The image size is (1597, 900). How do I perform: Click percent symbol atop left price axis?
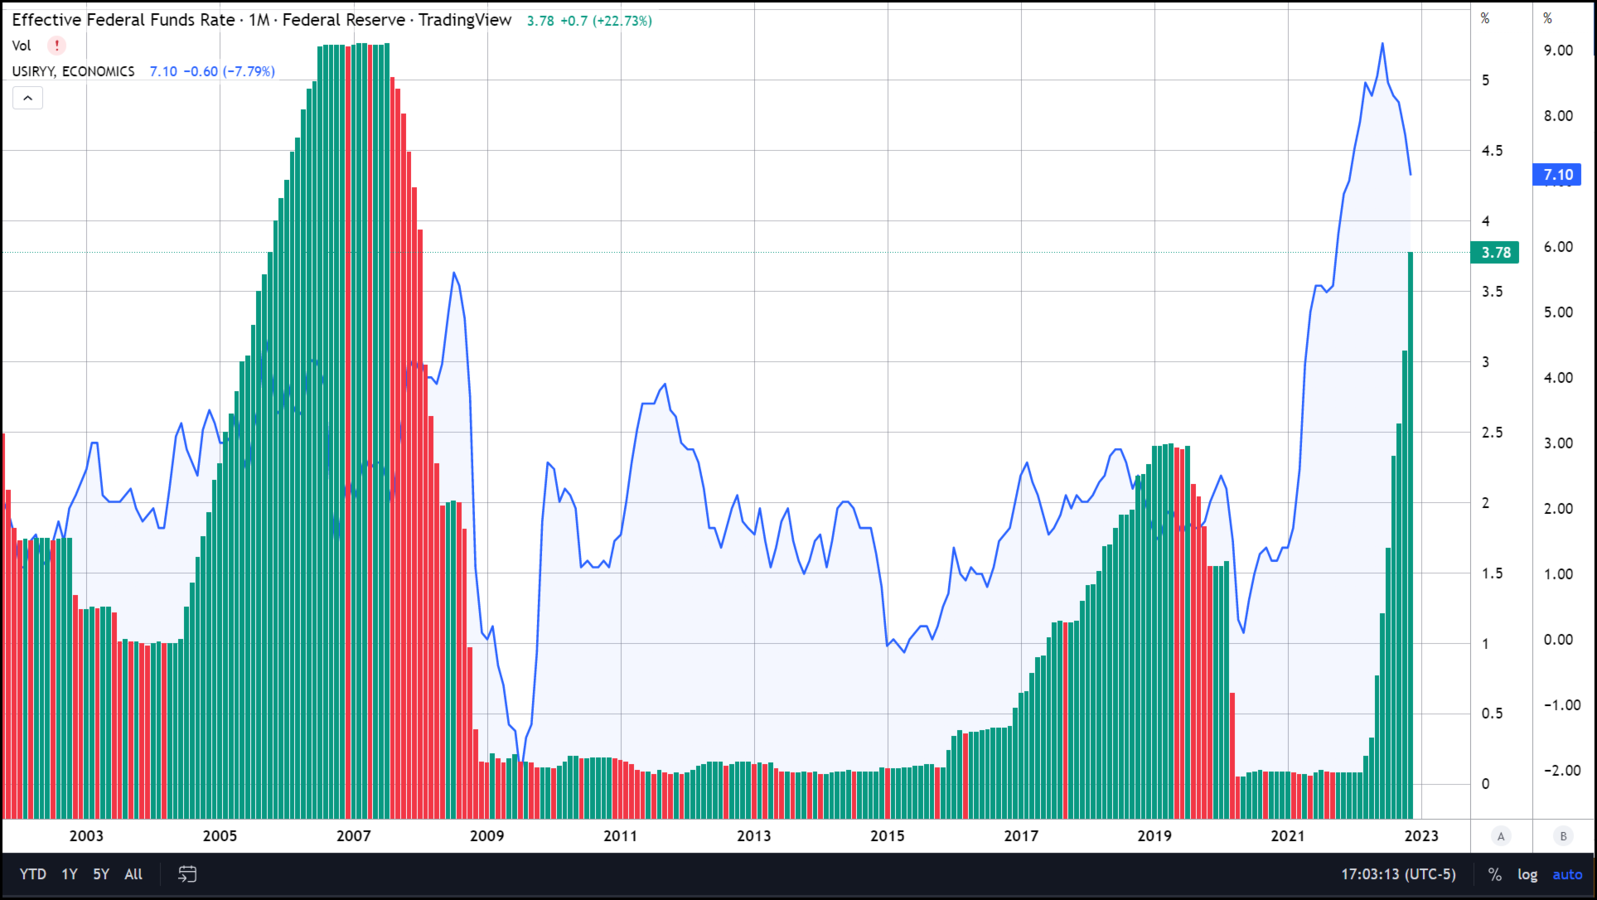[1485, 18]
